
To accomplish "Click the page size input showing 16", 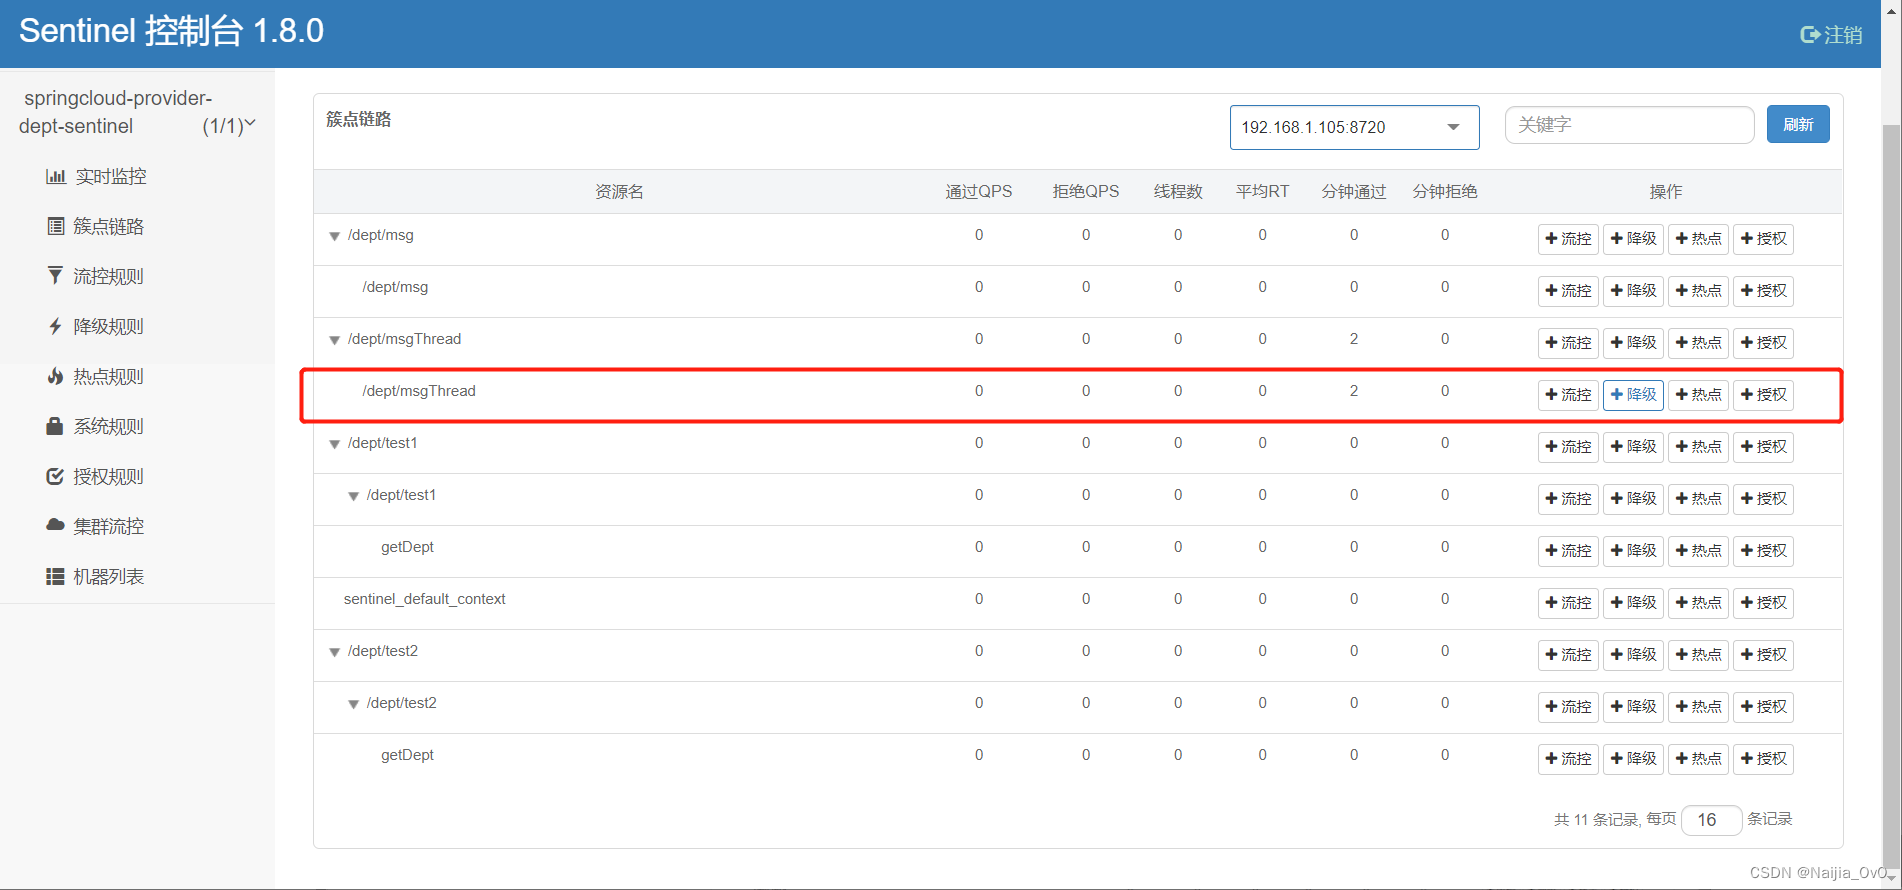I will tap(1712, 820).
